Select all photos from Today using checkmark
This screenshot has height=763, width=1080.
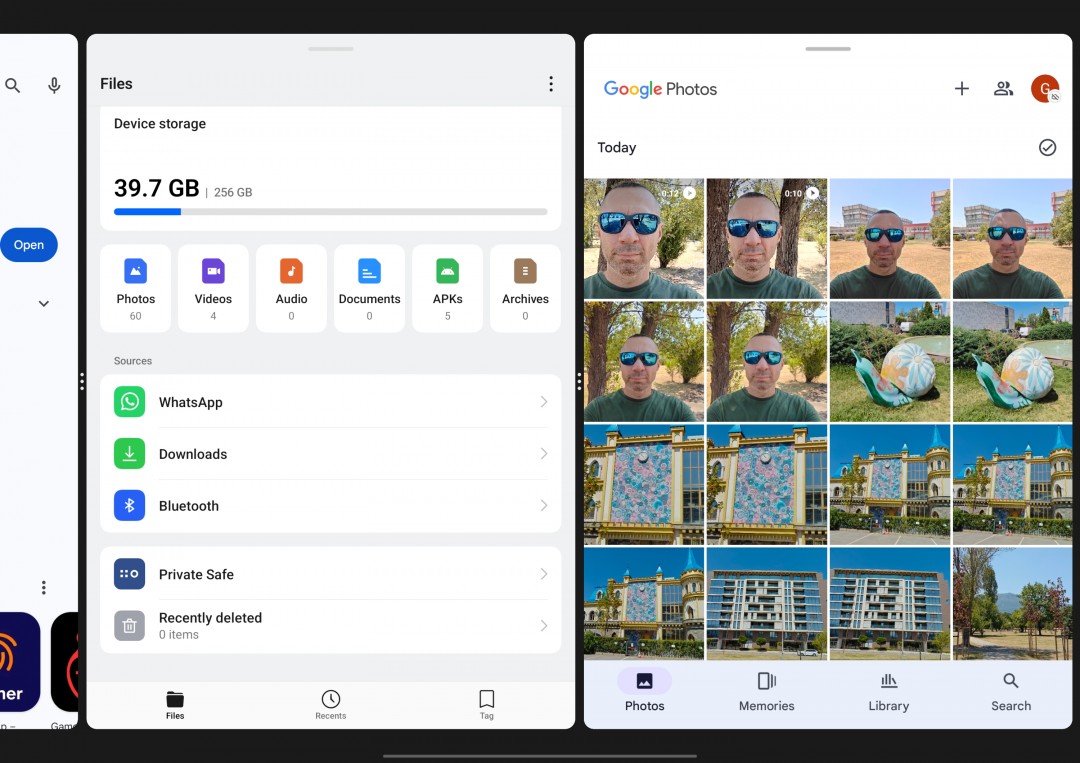point(1047,147)
